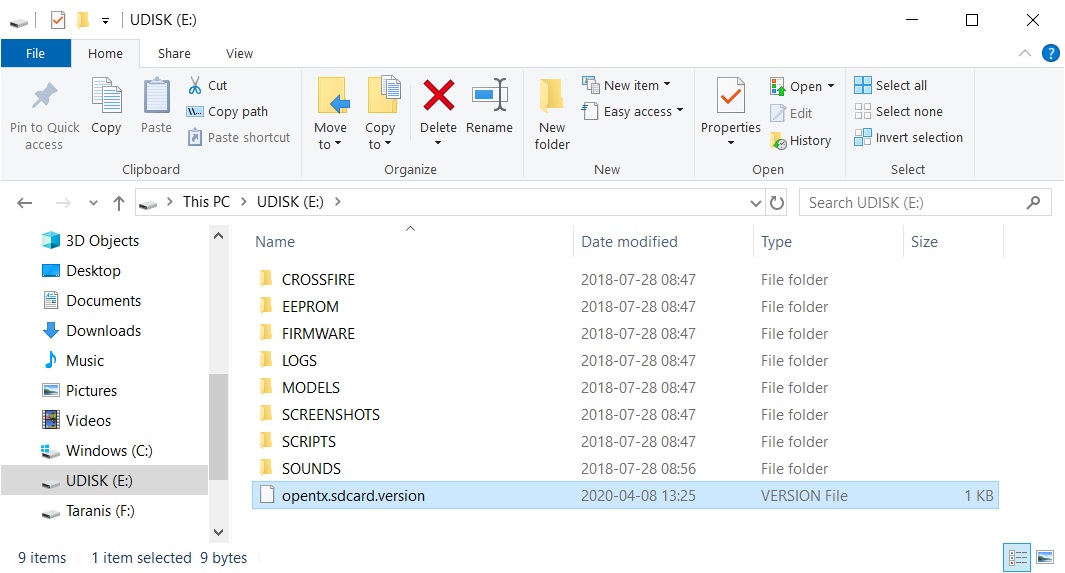1065x573 pixels.
Task: Click Select all
Action: (890, 86)
